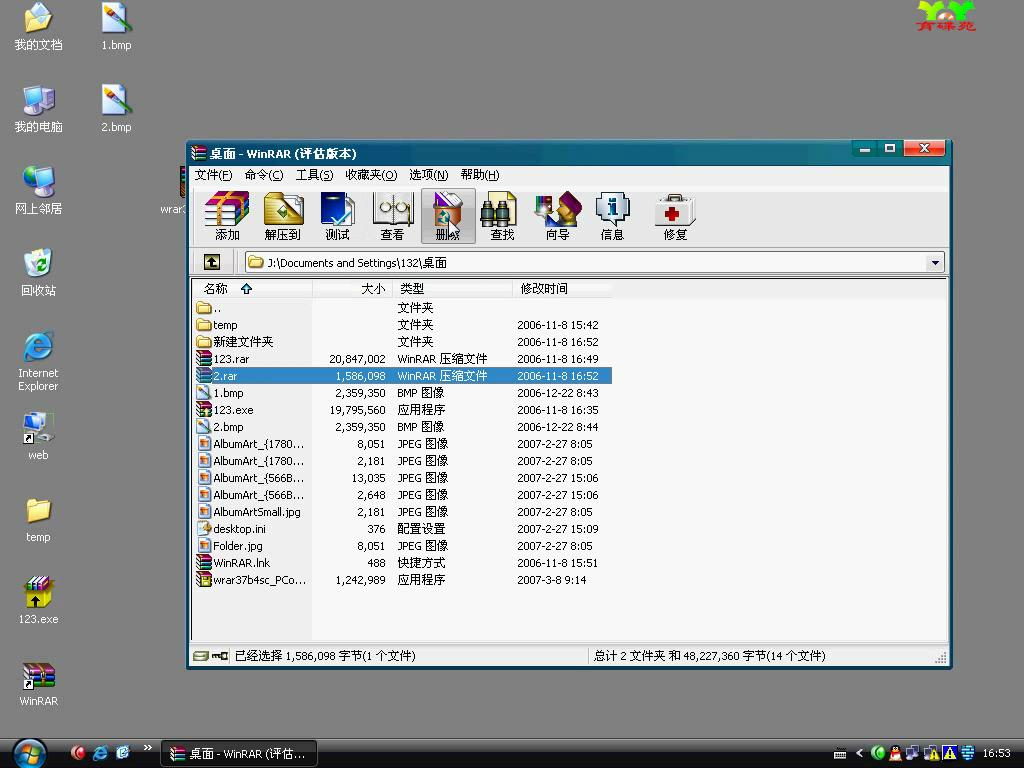Viewport: 1024px width, 768px height.
Task: Click the 修复 (Repair) first-aid icon
Action: point(675,216)
